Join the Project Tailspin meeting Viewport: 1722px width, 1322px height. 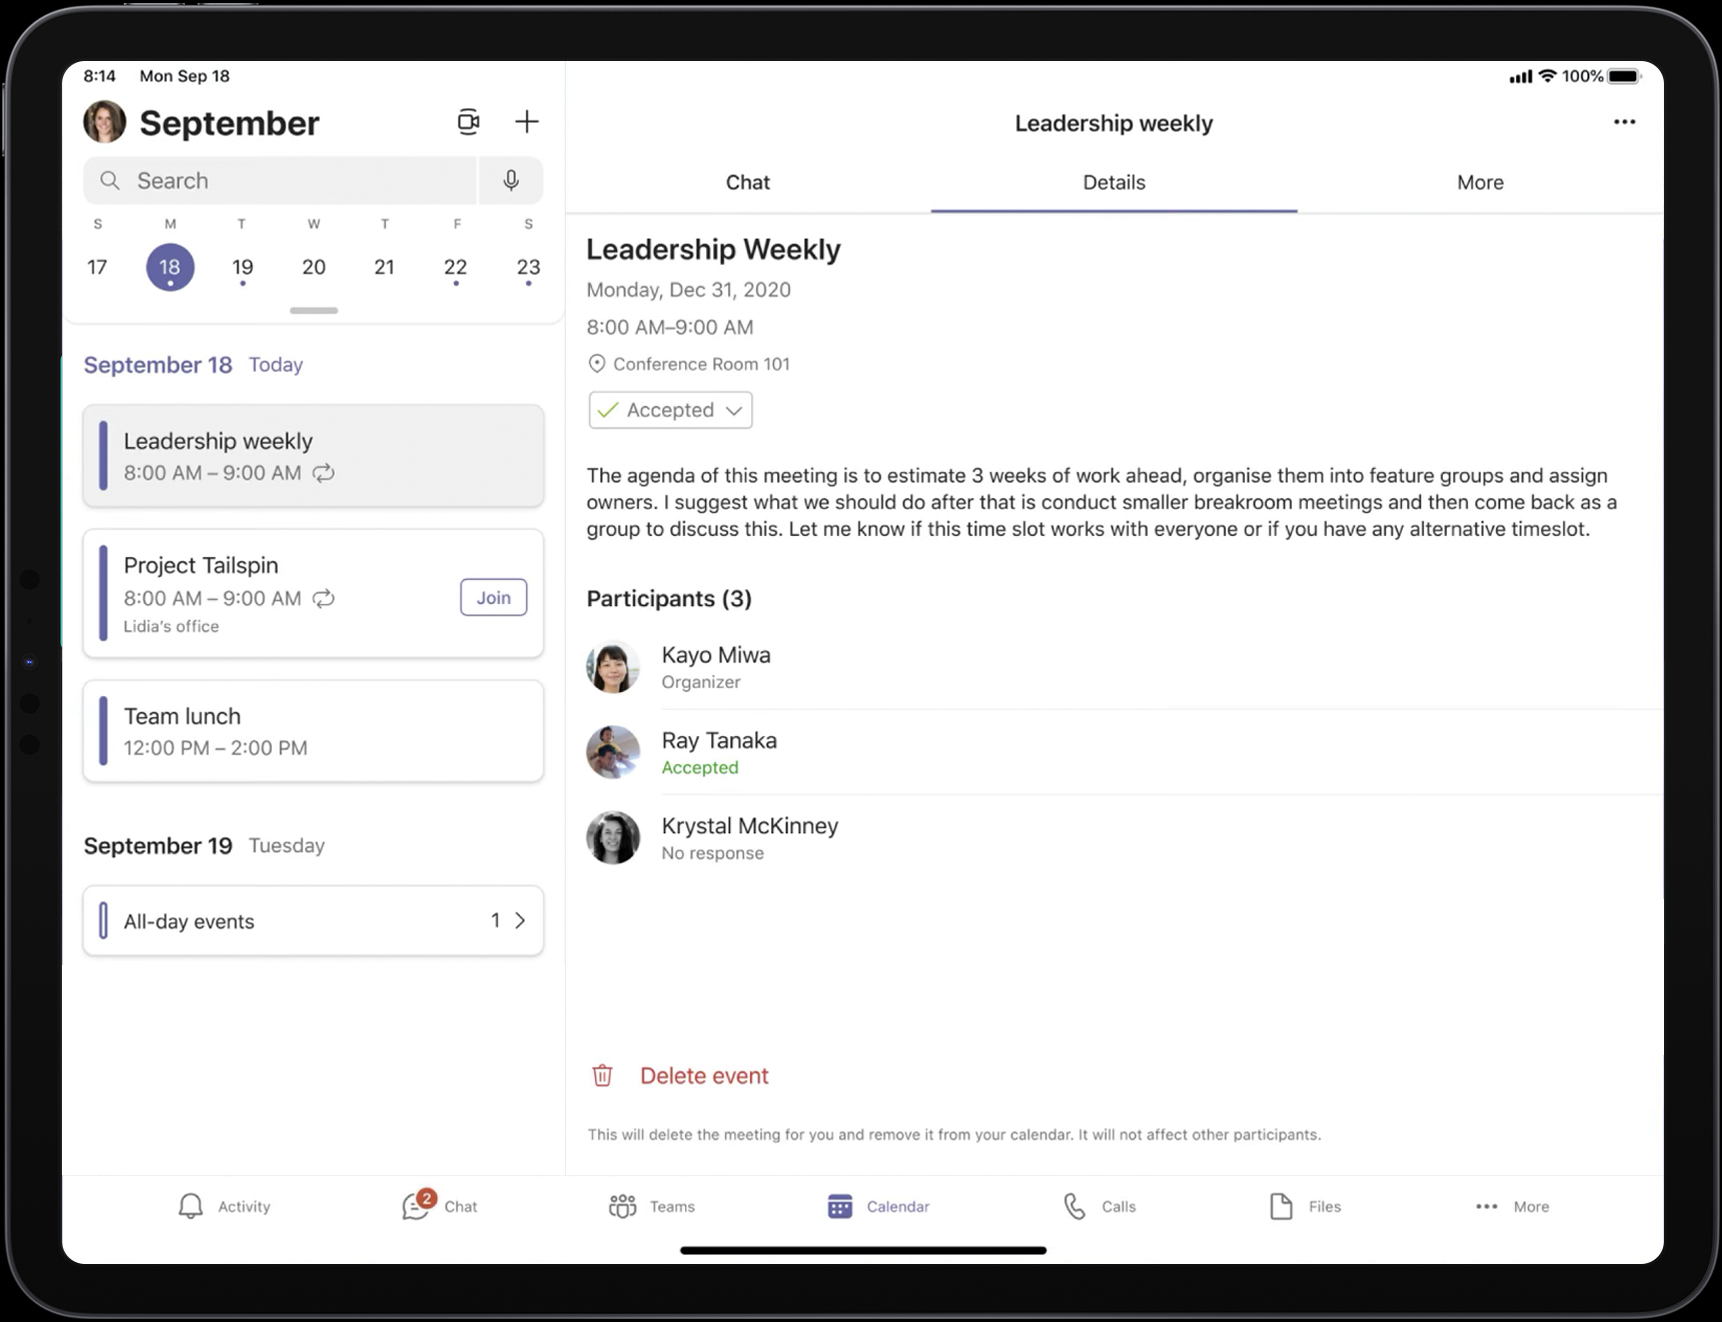coord(493,597)
